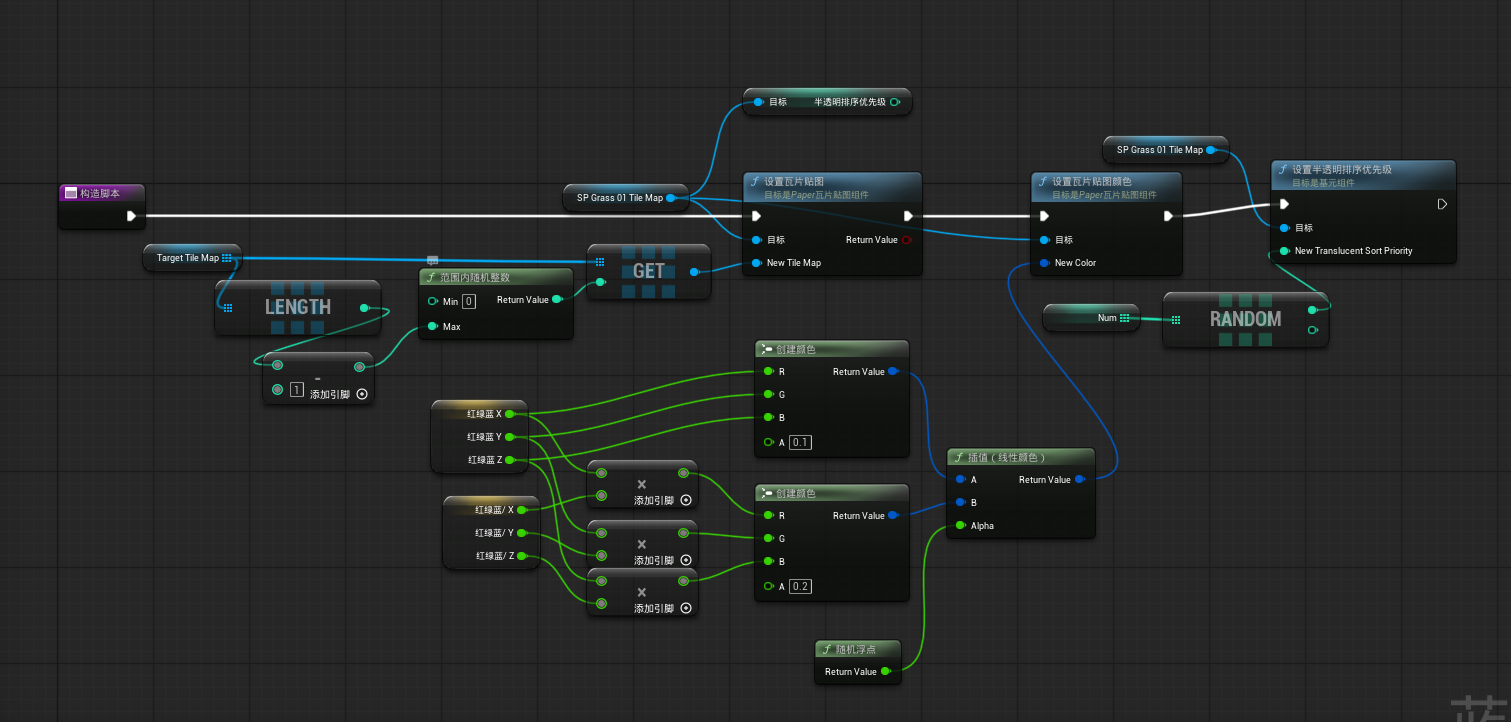Click 红绿蓝/ X output pin
1511x722 pixels.
pyautogui.click(x=522, y=510)
